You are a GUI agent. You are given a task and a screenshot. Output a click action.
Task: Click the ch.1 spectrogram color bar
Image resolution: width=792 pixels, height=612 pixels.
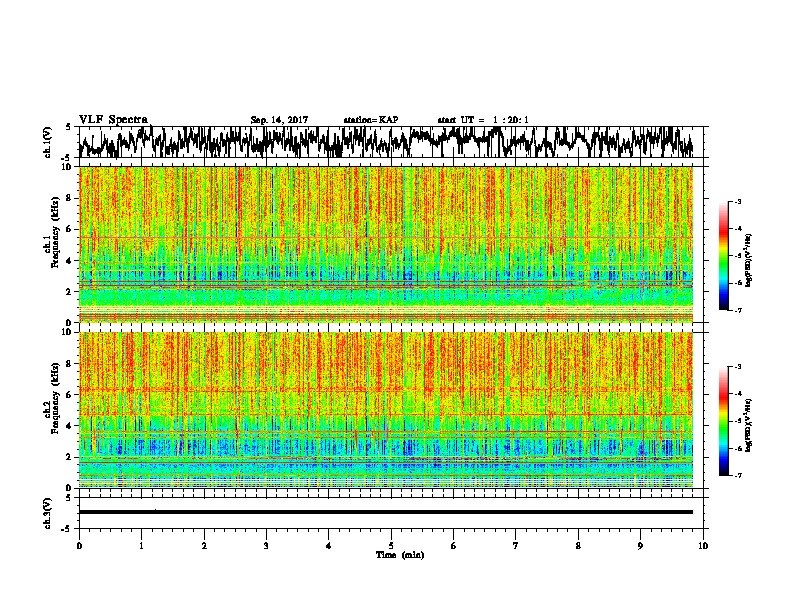click(x=724, y=256)
